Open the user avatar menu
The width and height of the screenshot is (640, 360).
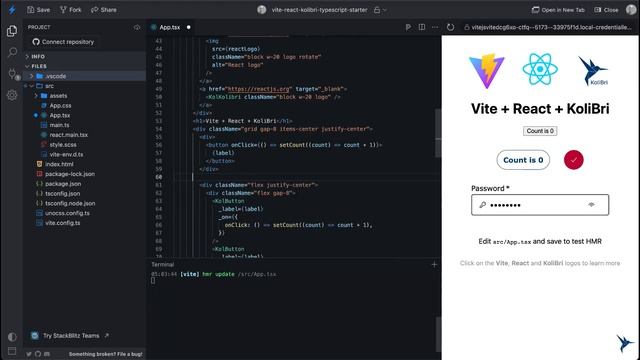[631, 10]
